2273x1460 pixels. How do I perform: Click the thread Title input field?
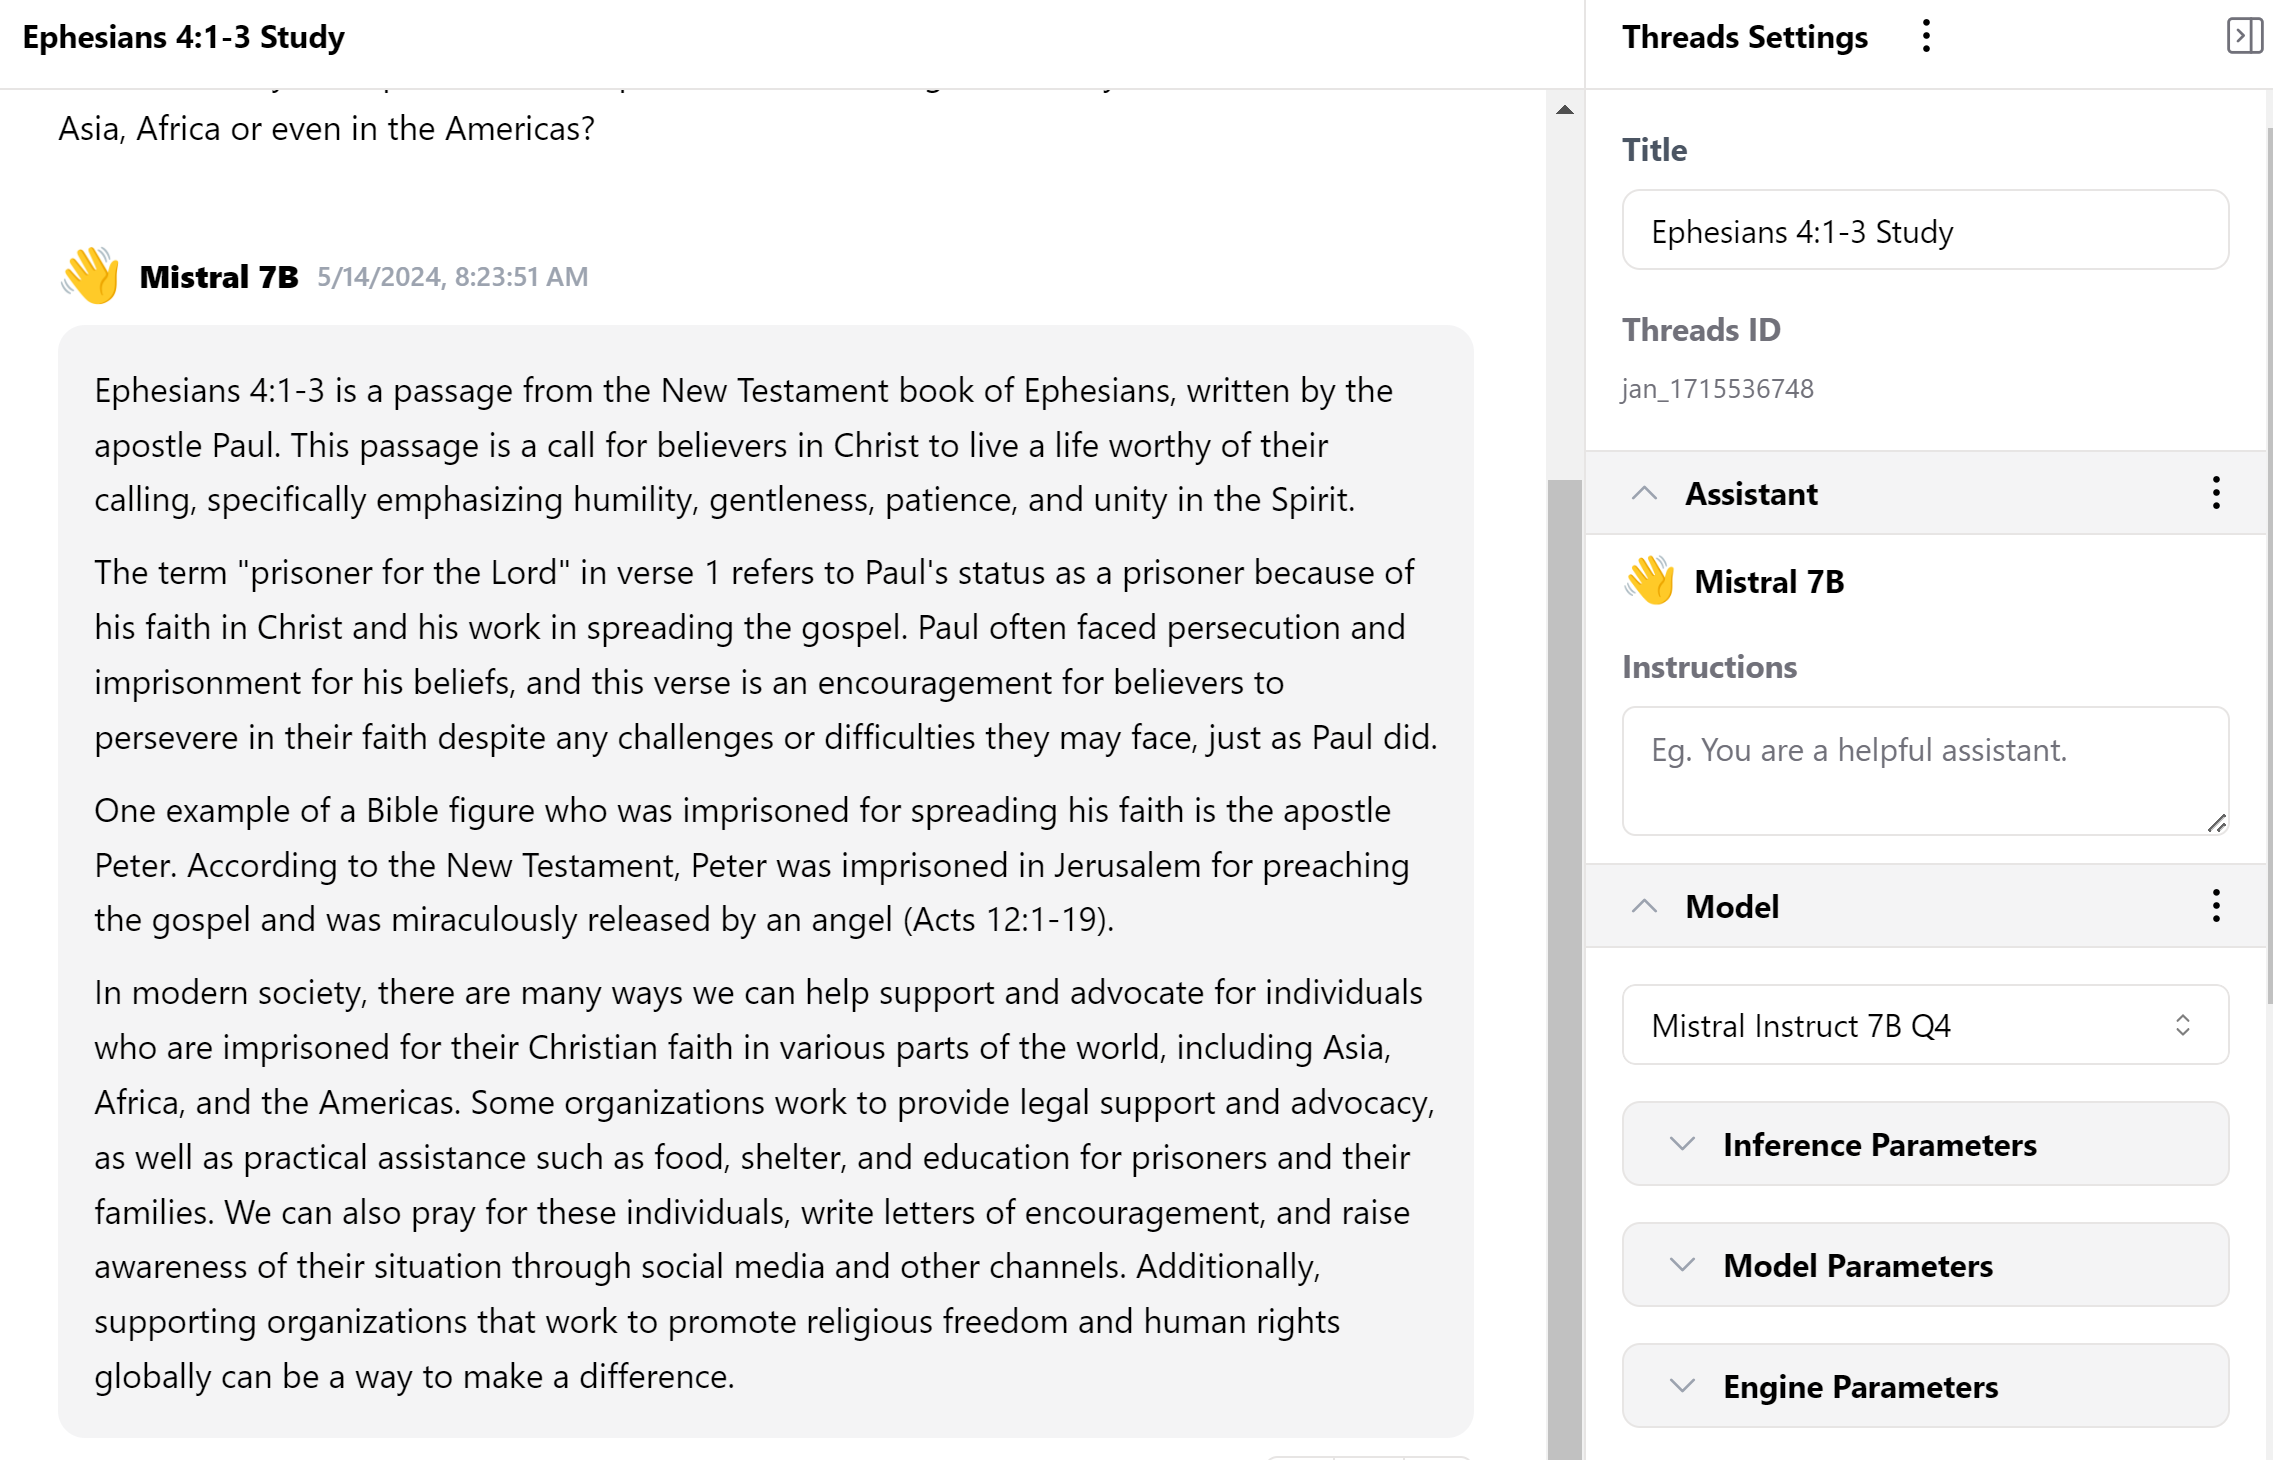pyautogui.click(x=1925, y=231)
